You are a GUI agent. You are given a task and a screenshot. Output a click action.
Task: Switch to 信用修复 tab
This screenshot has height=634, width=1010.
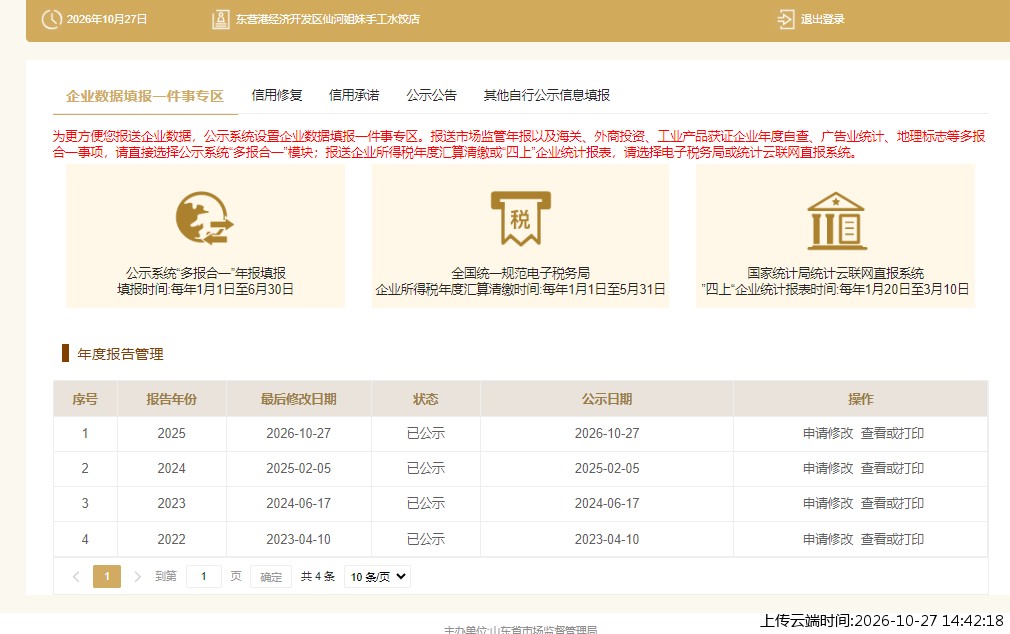[x=277, y=95]
